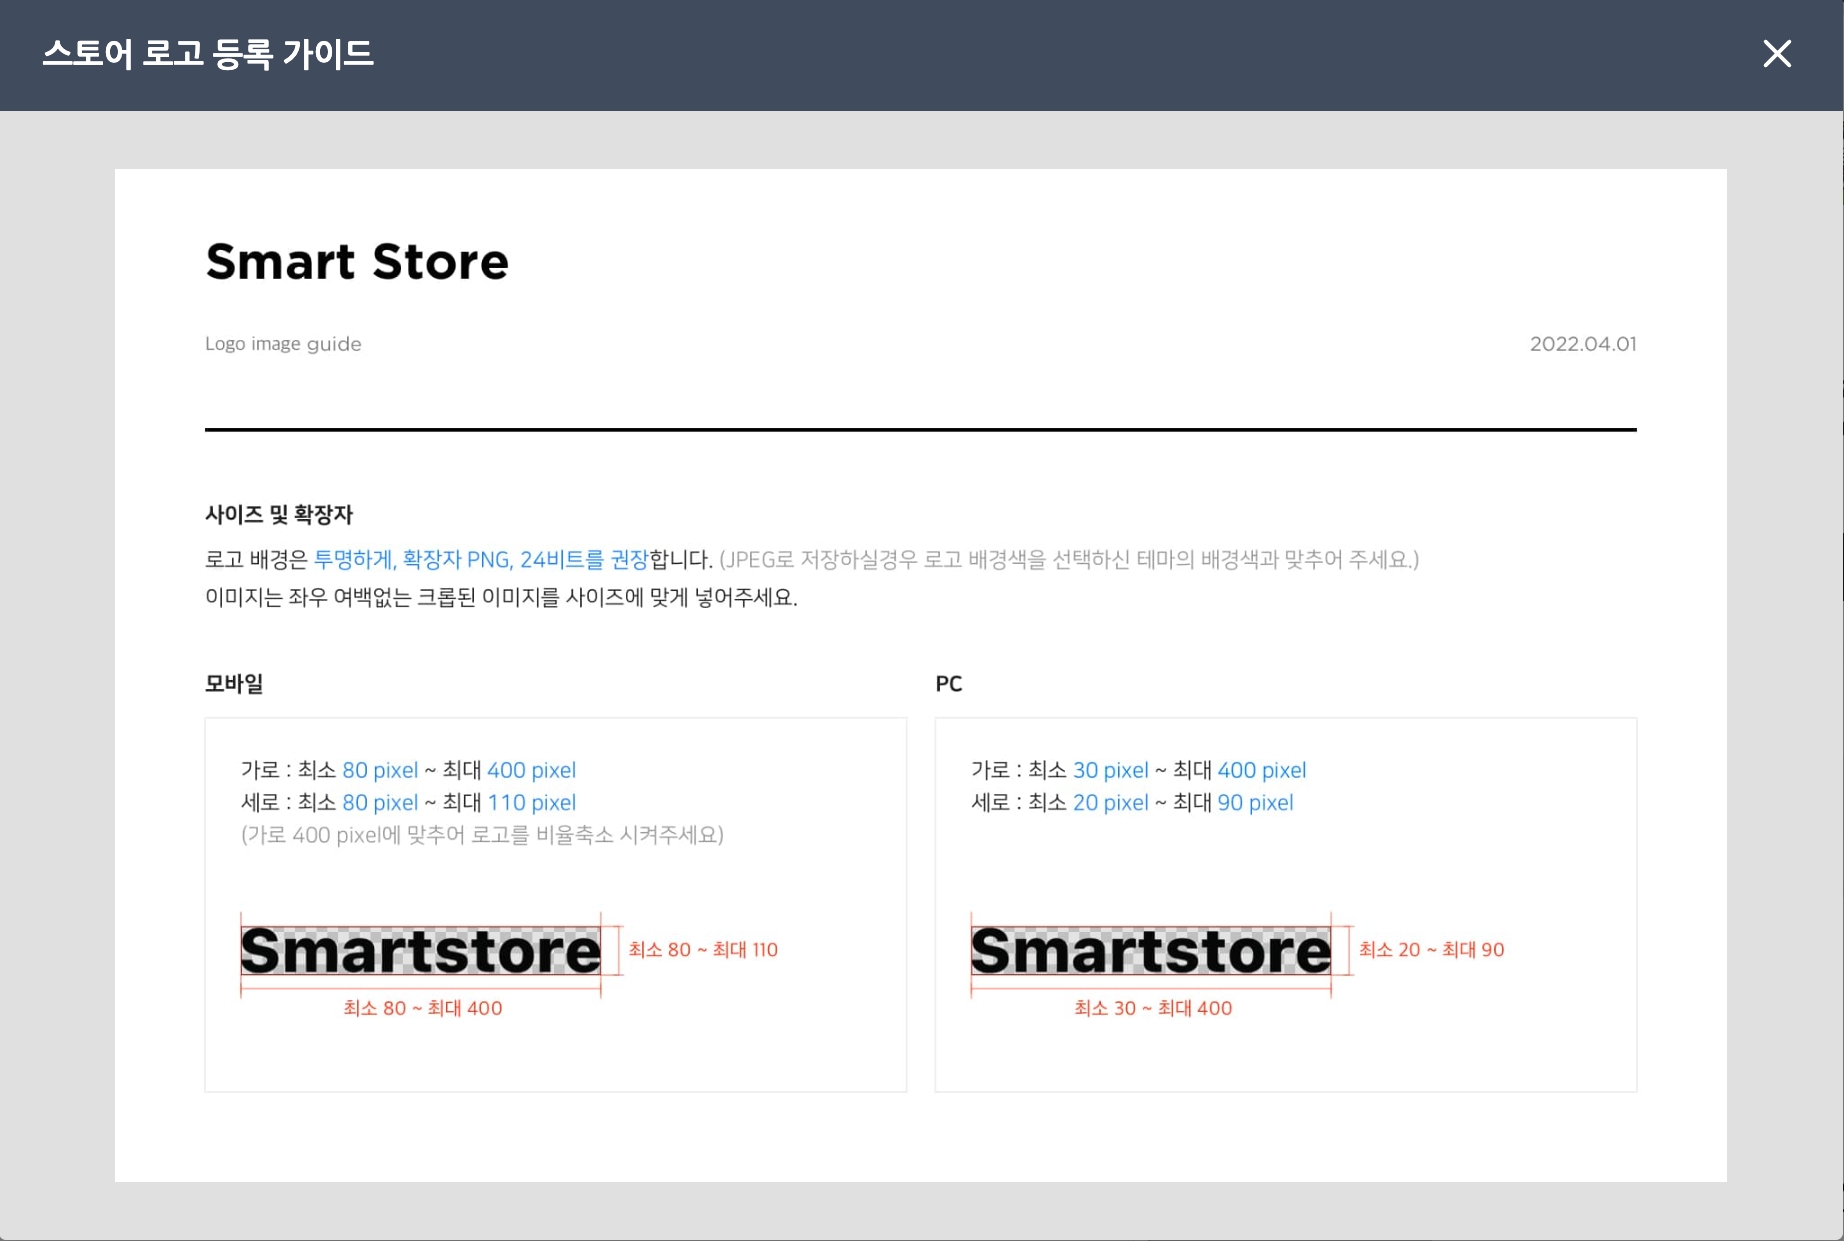Click the gray JPEG background color note
Screen dimensions: 1844x1241
tap(1069, 559)
